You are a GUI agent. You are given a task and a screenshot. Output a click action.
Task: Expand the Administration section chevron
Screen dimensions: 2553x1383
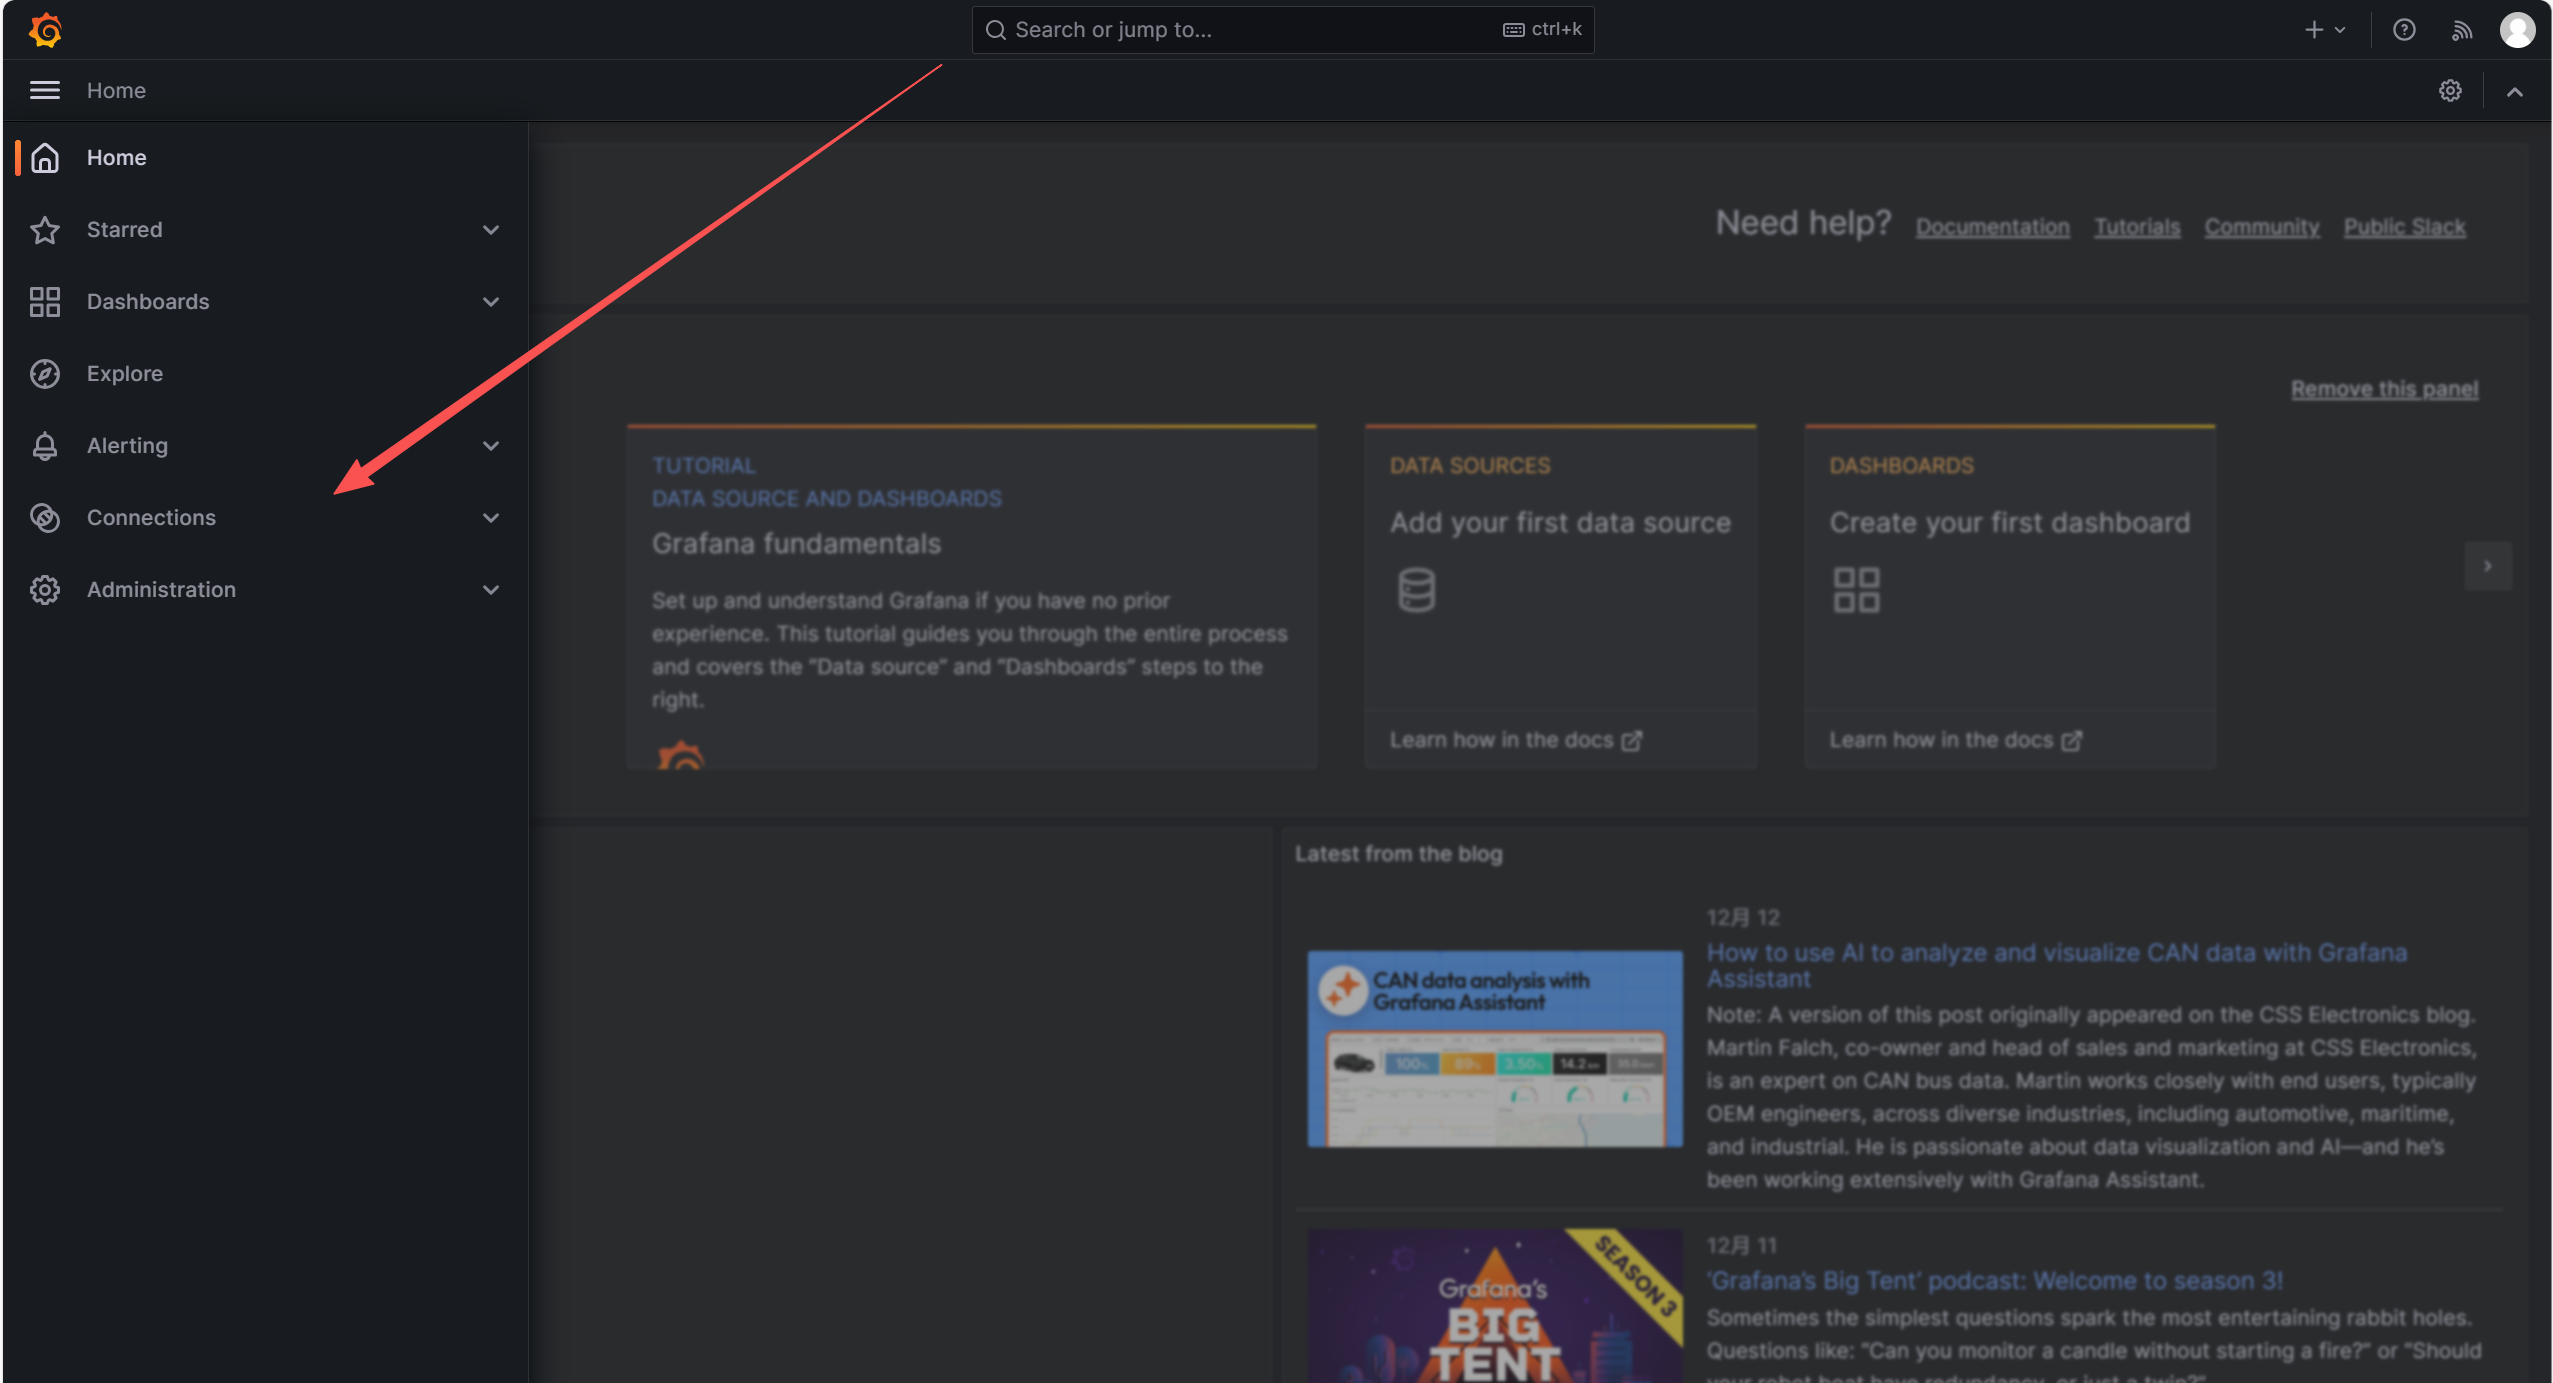pos(490,589)
